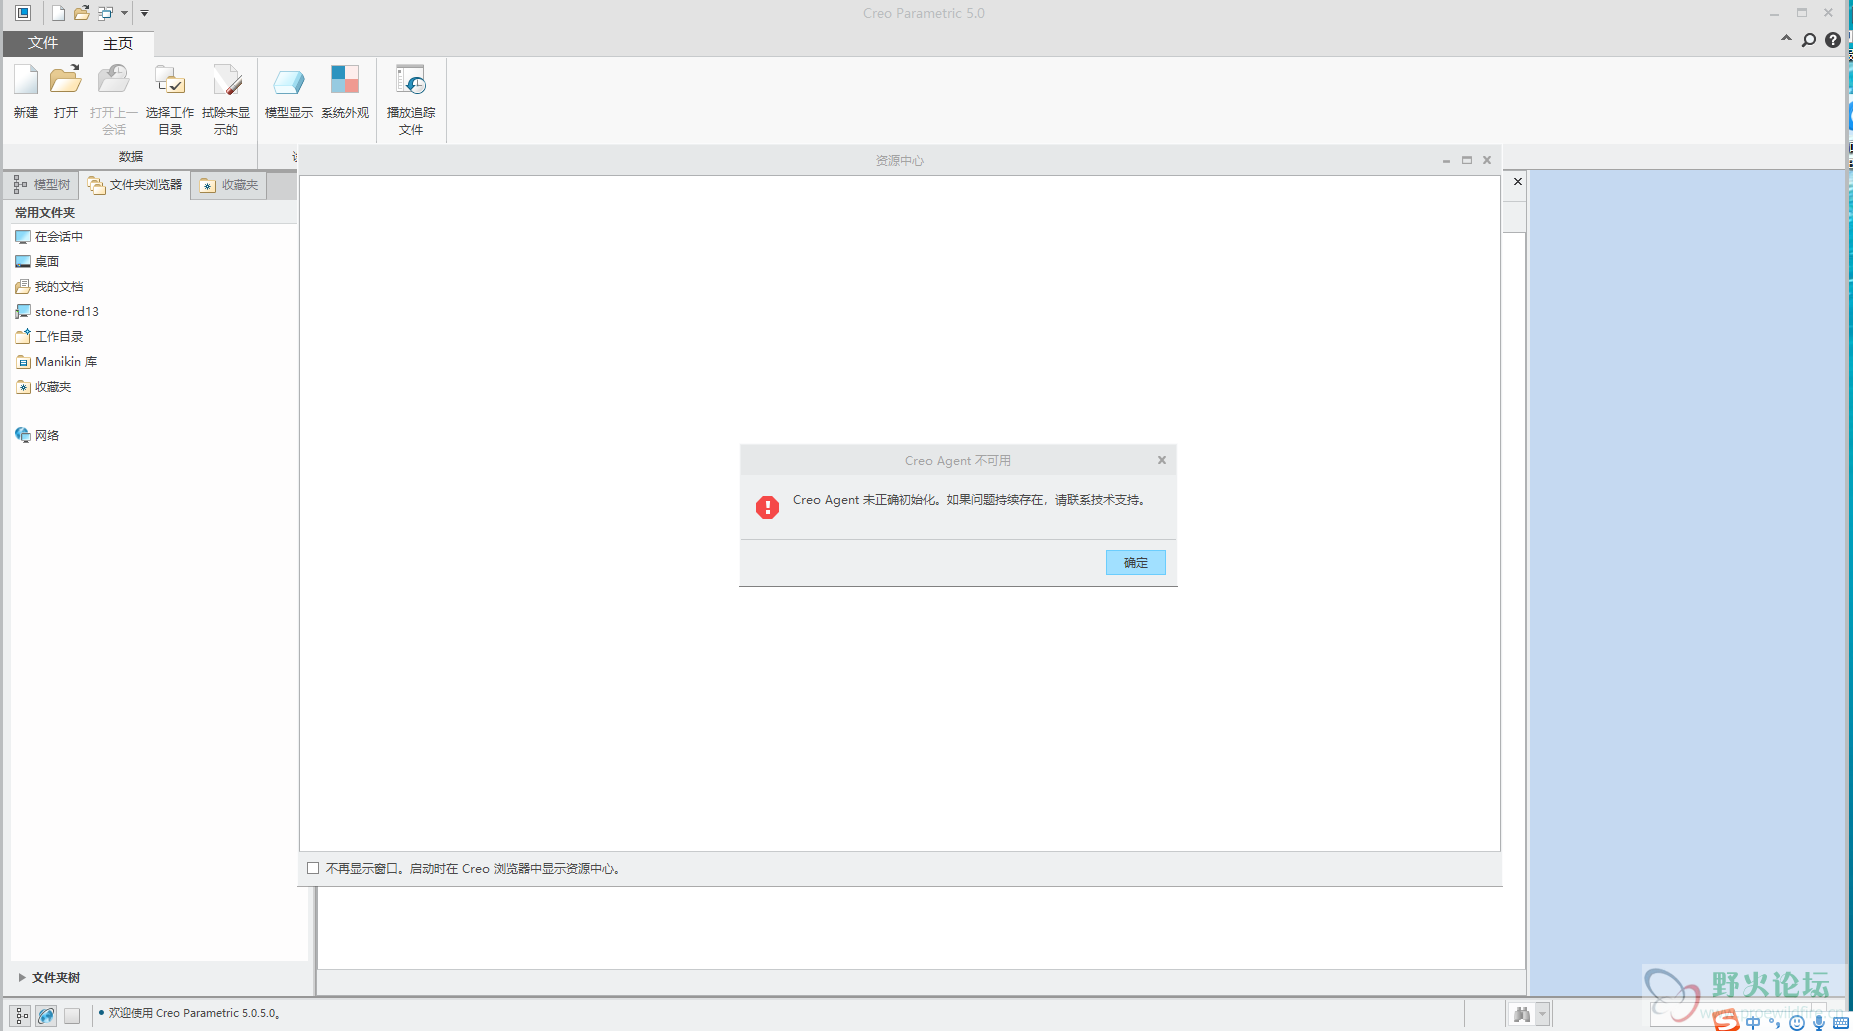Open 模型显示 settings in the ribbon

tap(289, 92)
